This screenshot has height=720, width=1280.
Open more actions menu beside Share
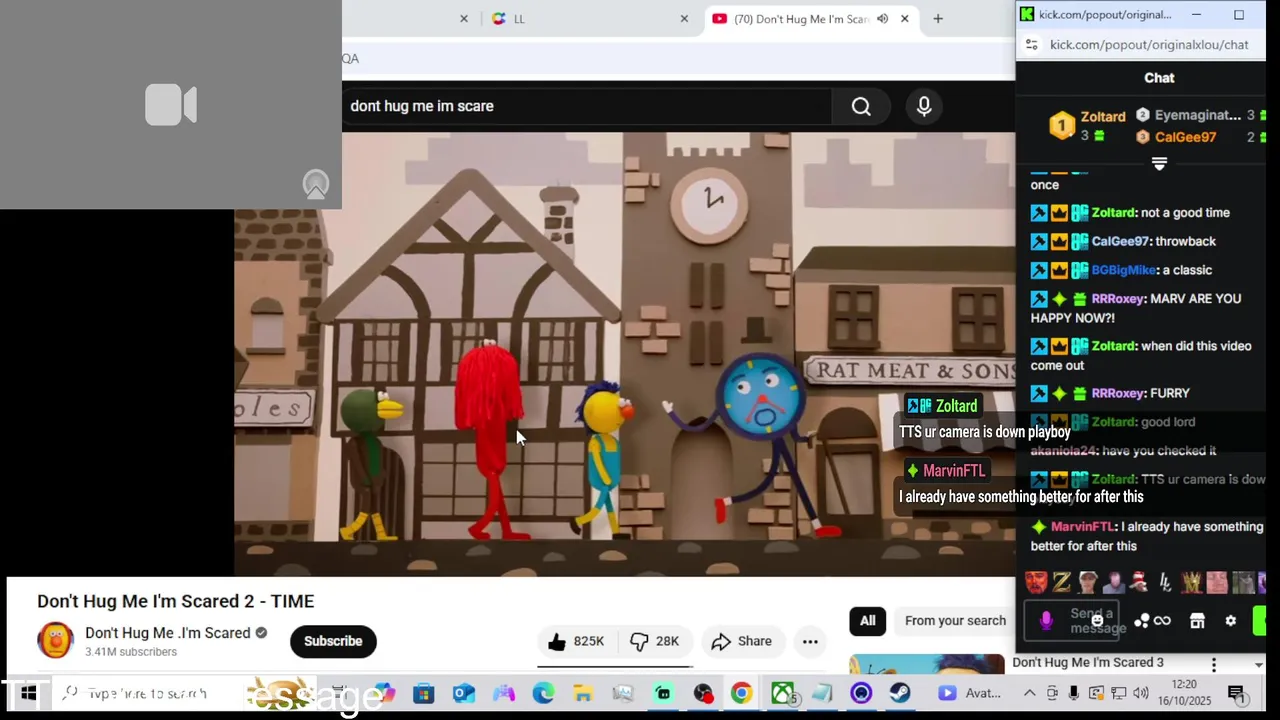(x=810, y=641)
